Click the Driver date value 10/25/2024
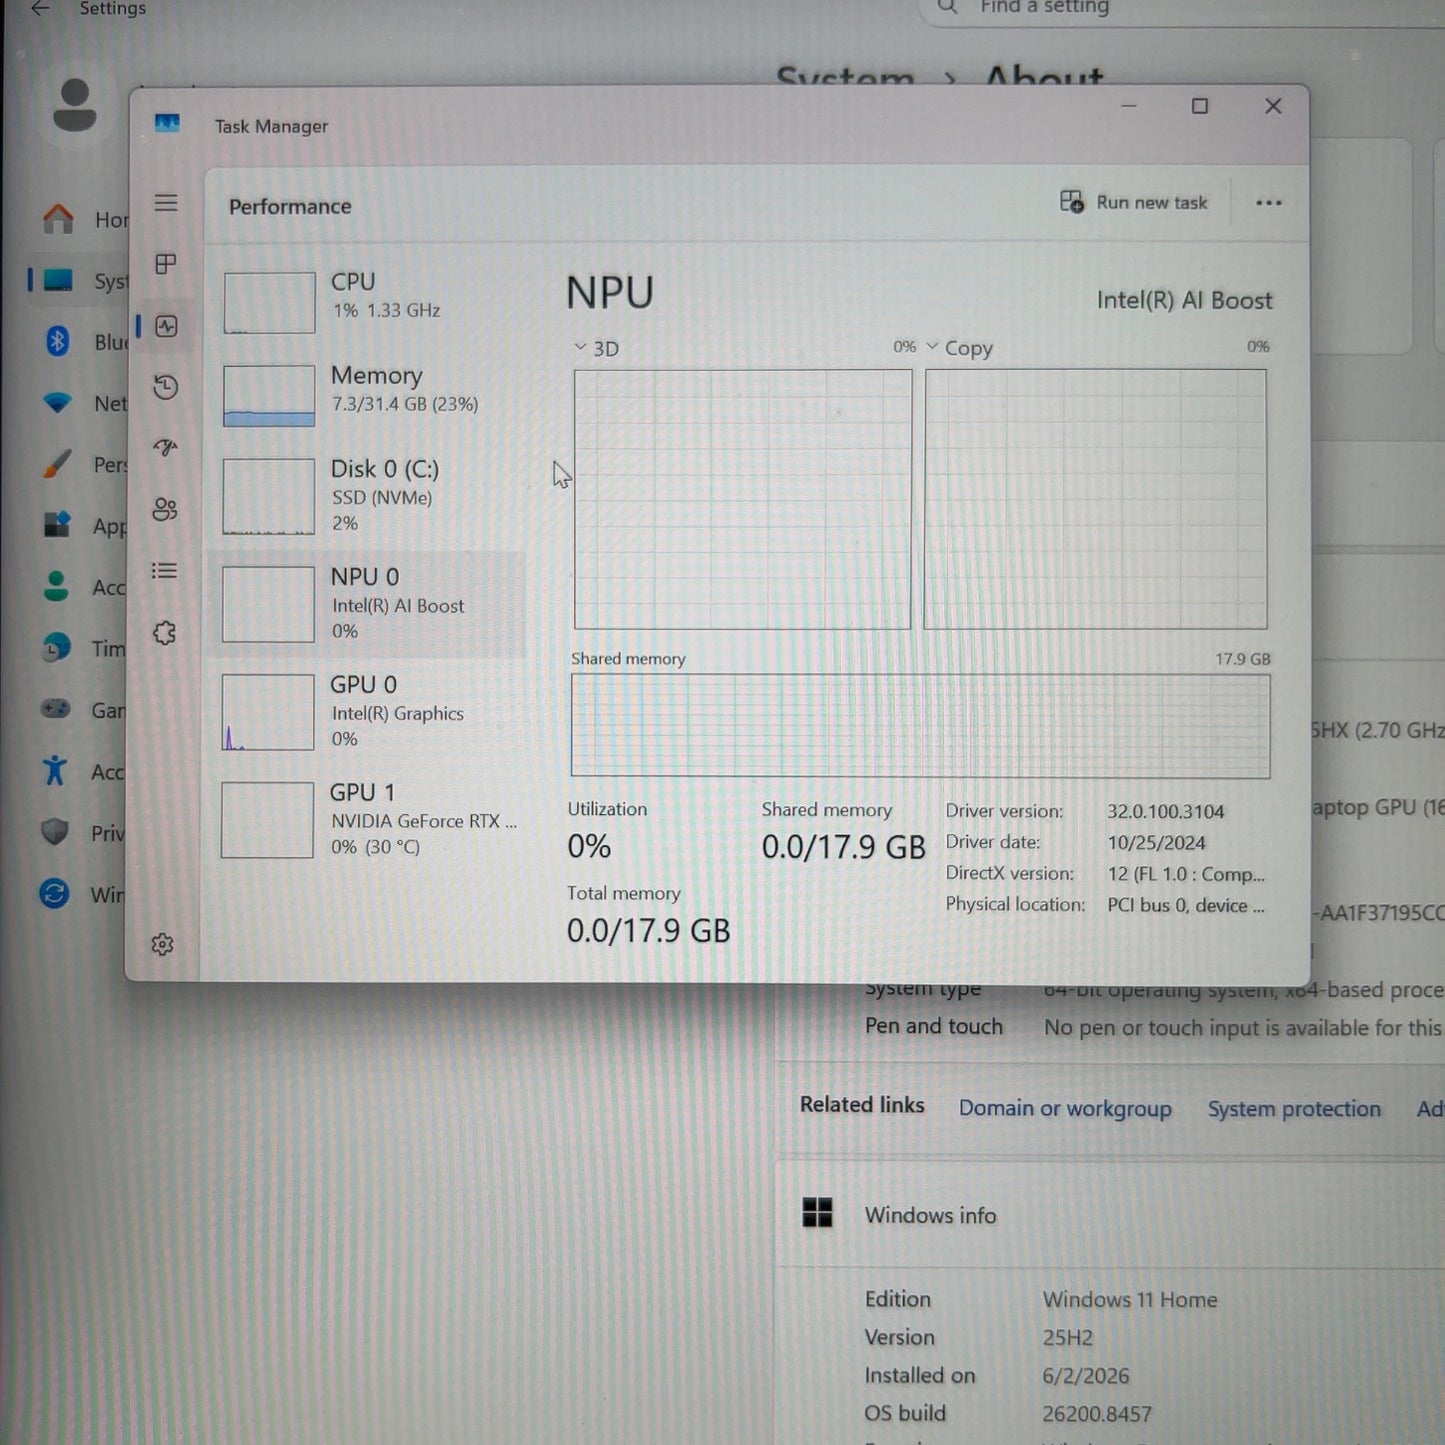 pos(1156,842)
